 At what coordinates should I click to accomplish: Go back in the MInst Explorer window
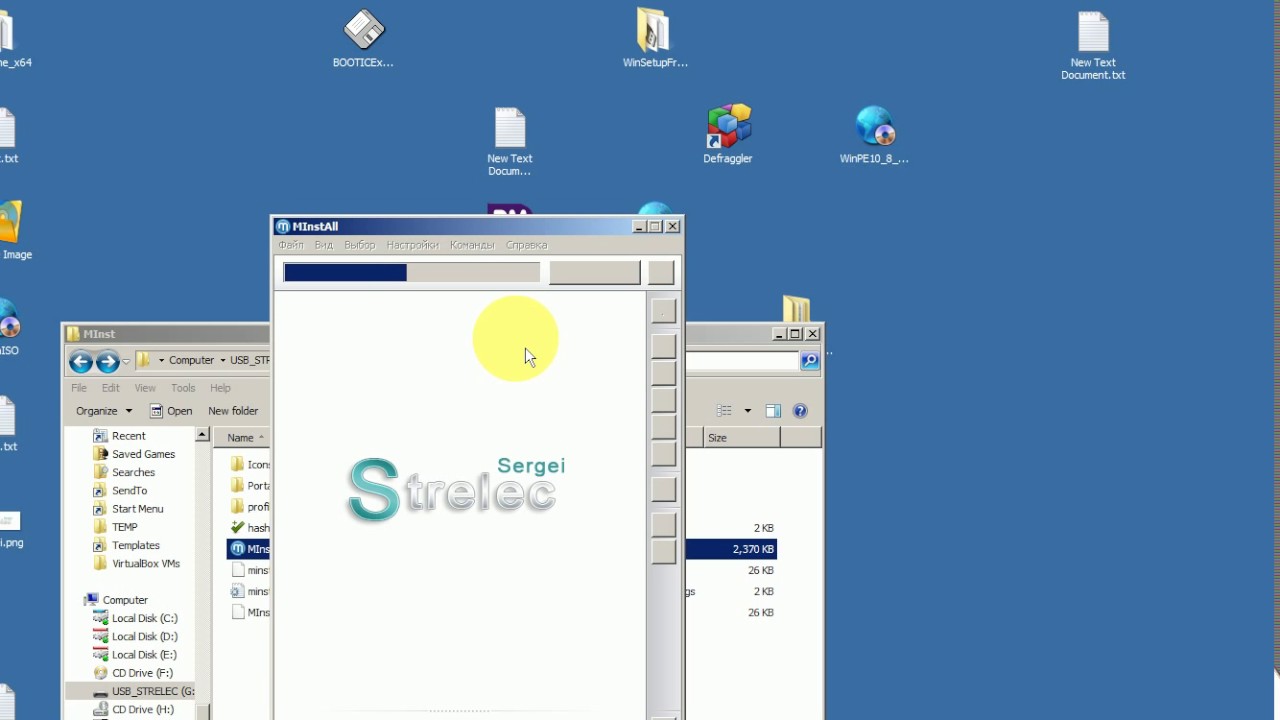coord(81,361)
